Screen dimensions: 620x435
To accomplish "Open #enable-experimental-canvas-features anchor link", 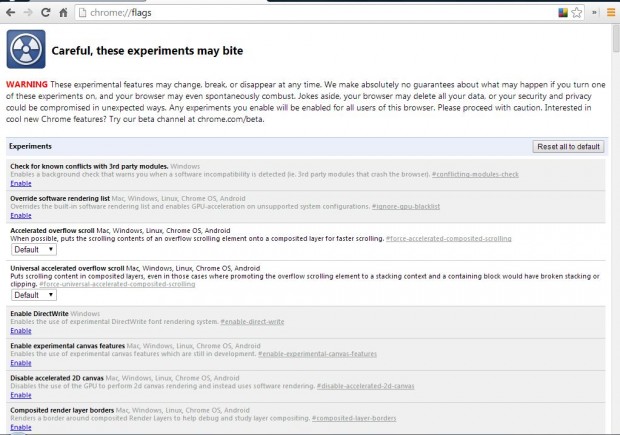I will tap(318, 354).
